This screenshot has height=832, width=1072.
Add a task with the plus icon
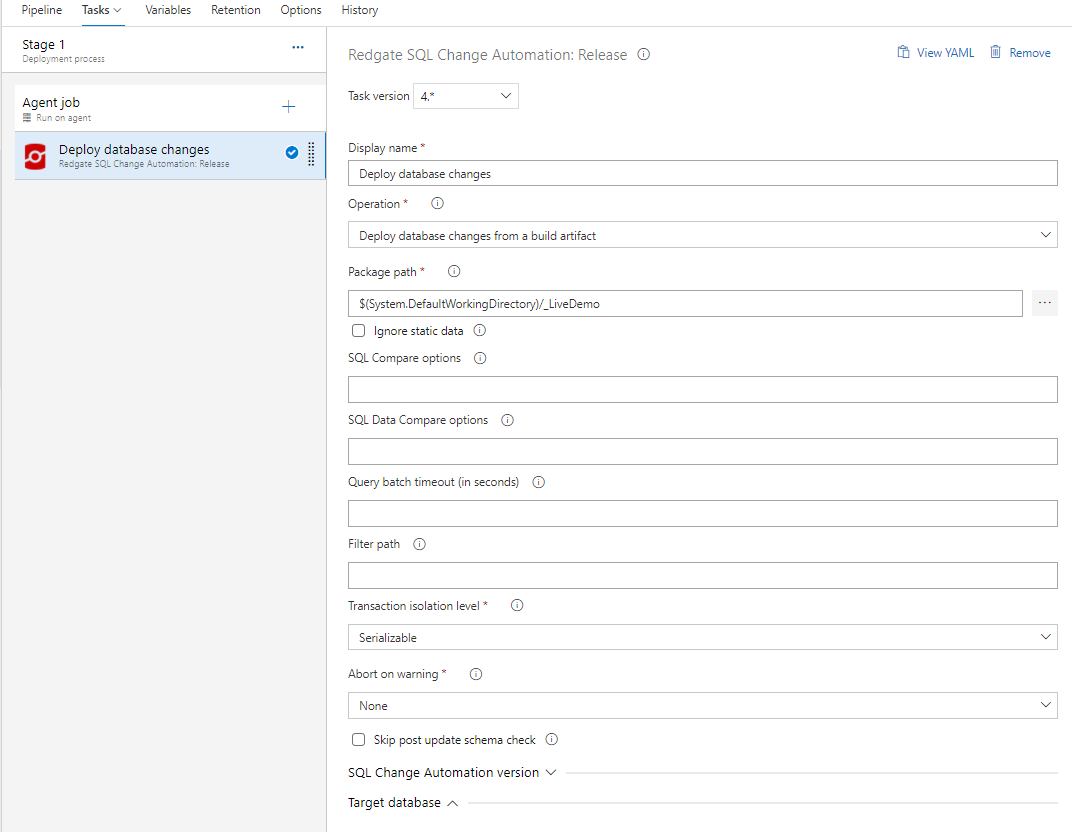point(289,107)
